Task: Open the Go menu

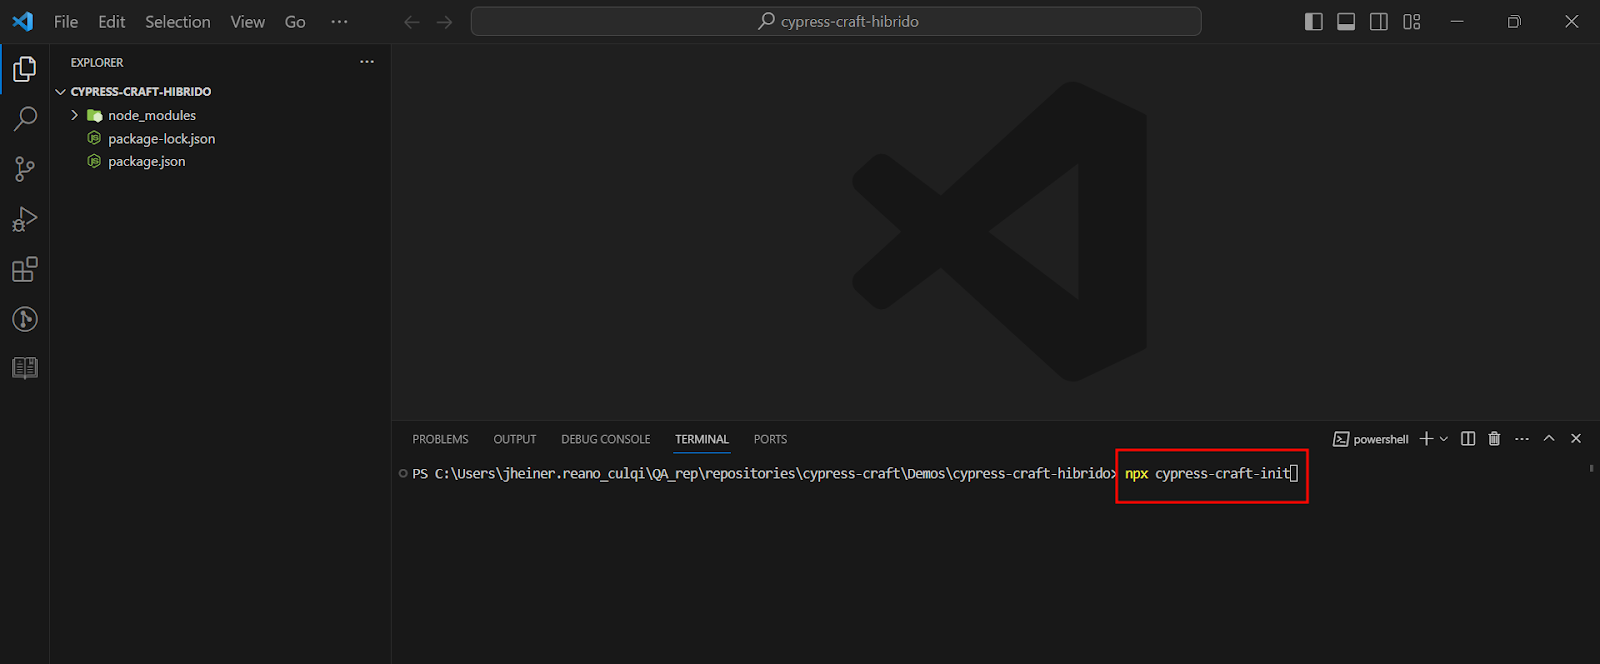Action: tap(295, 21)
